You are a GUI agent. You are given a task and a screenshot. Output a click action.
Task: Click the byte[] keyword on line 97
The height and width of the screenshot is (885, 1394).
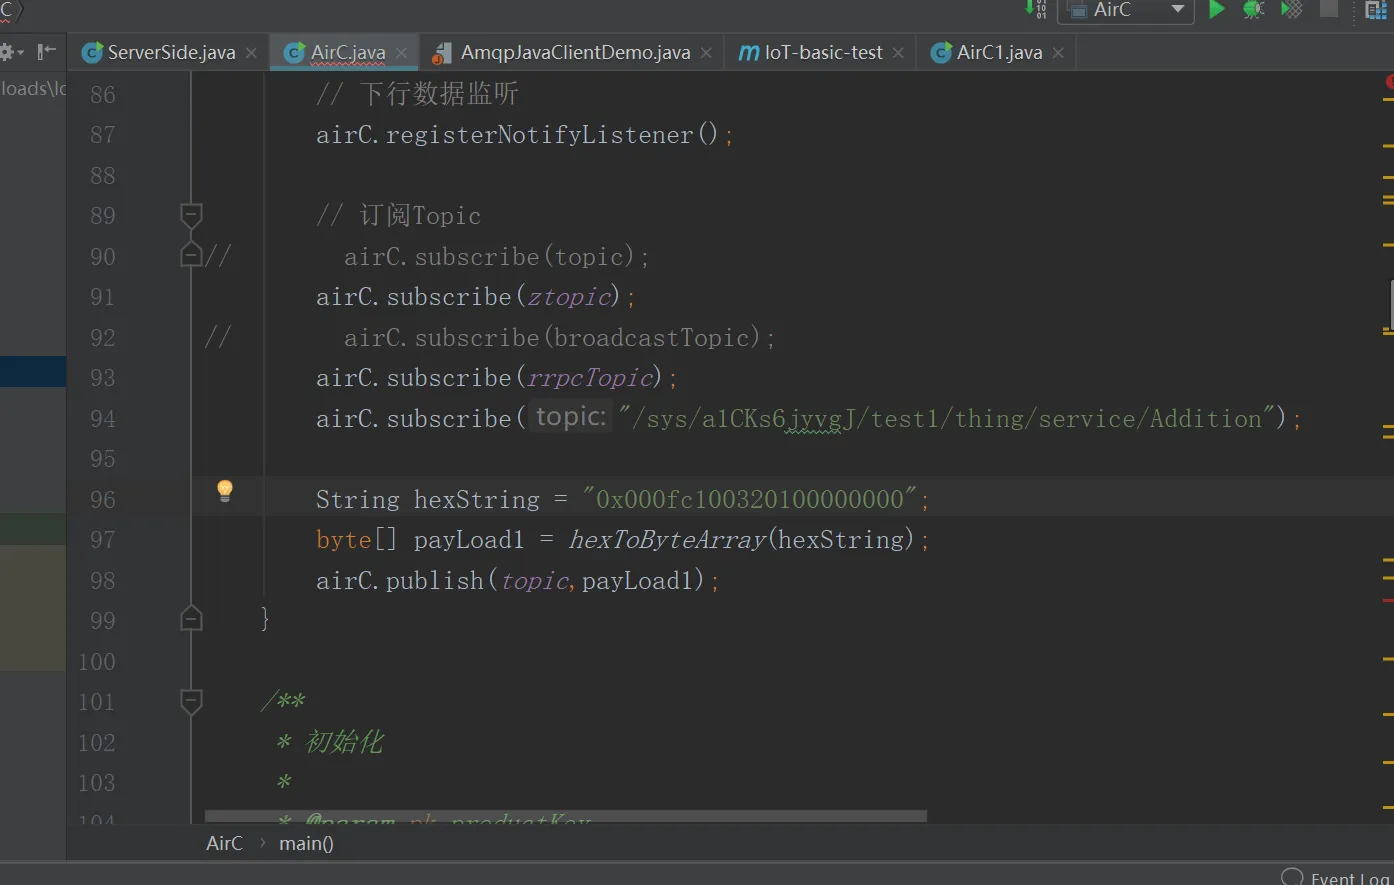pyautogui.click(x=356, y=540)
